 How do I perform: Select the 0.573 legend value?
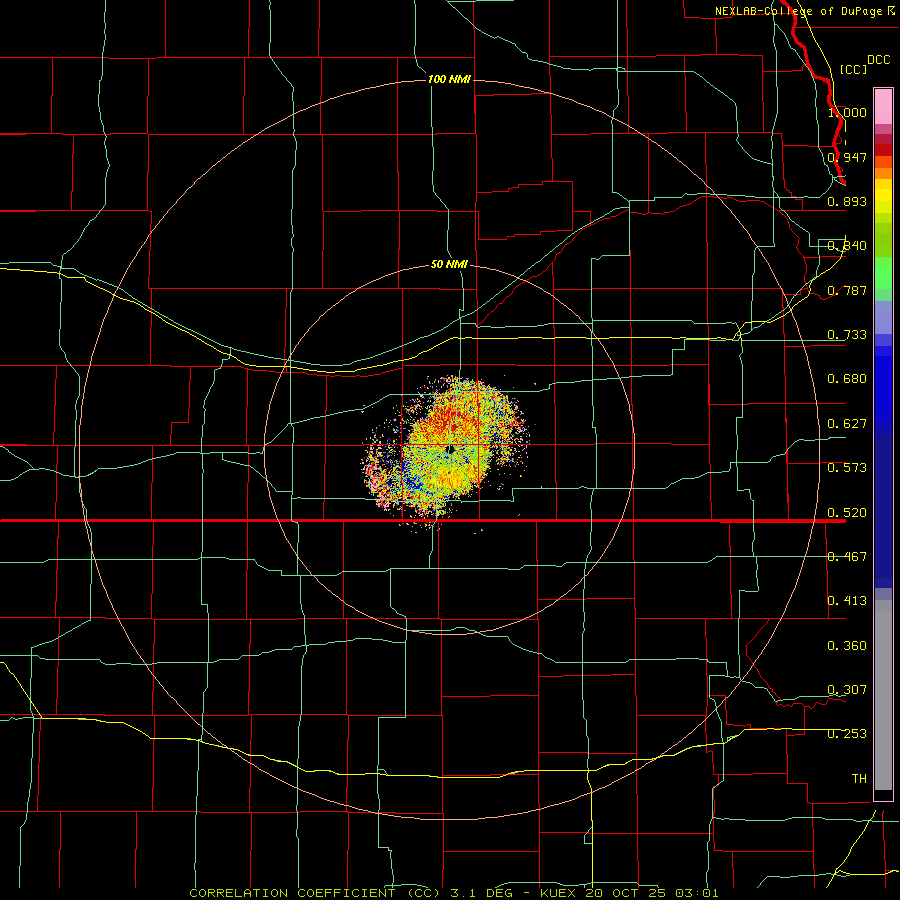(847, 468)
